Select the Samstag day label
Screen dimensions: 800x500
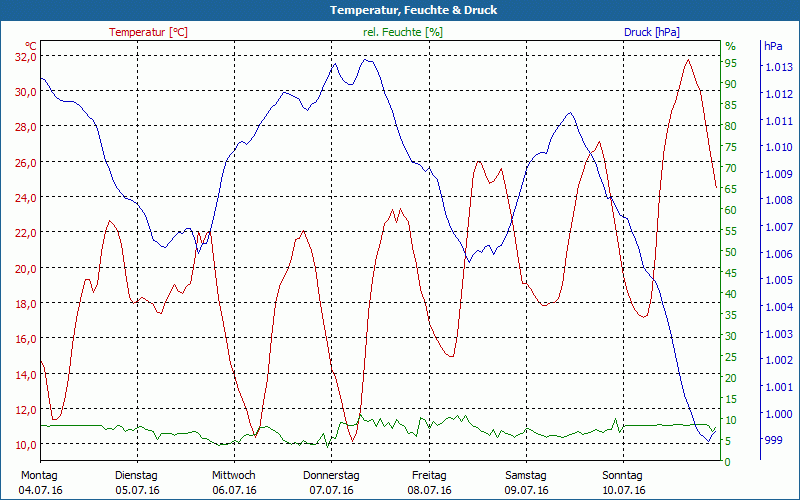click(526, 476)
